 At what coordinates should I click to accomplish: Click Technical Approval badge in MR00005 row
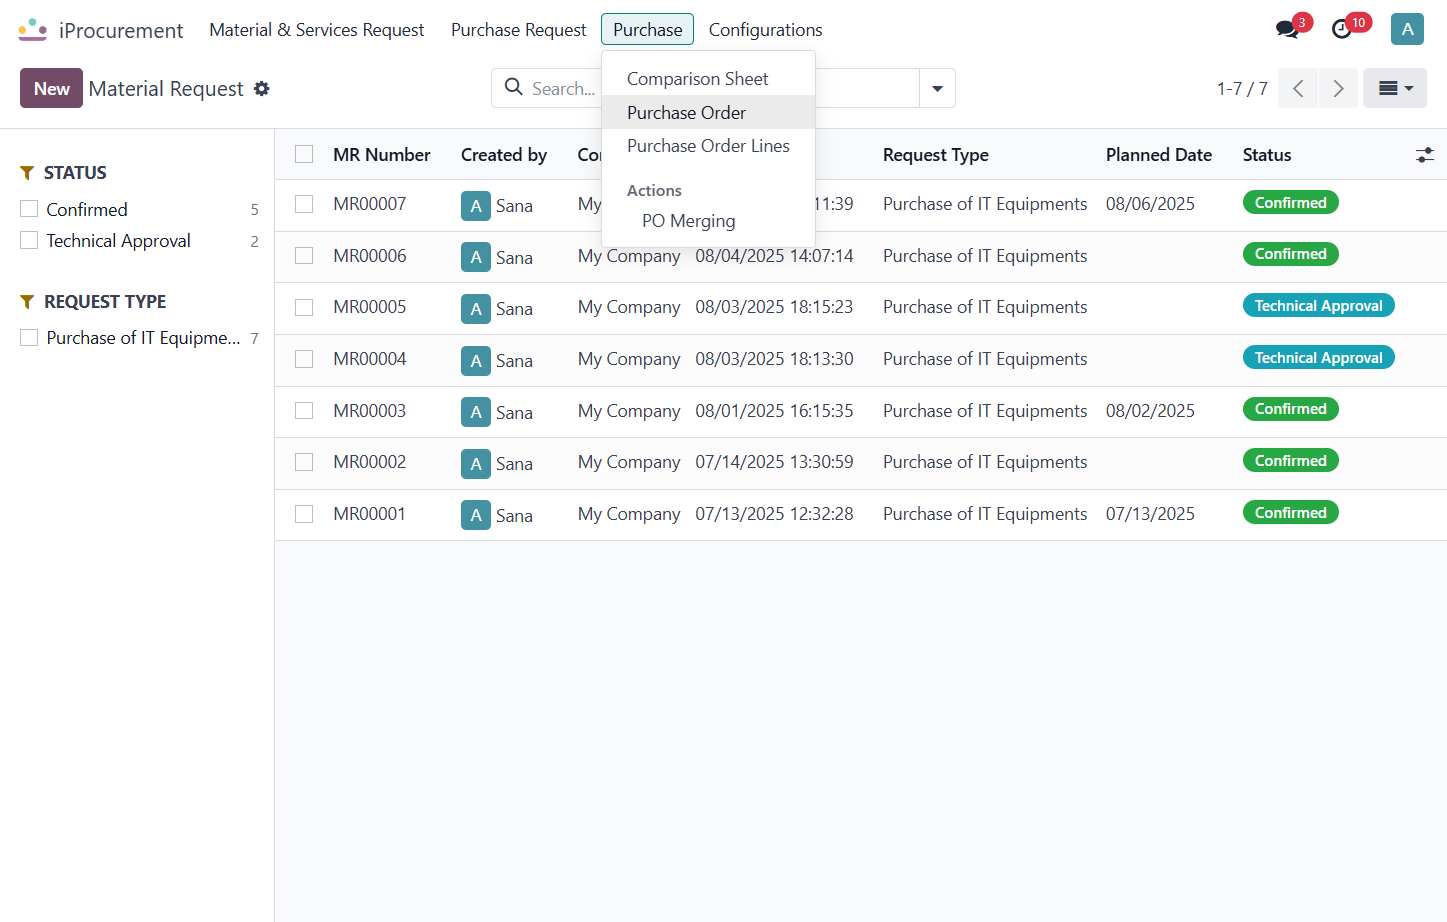click(x=1318, y=306)
